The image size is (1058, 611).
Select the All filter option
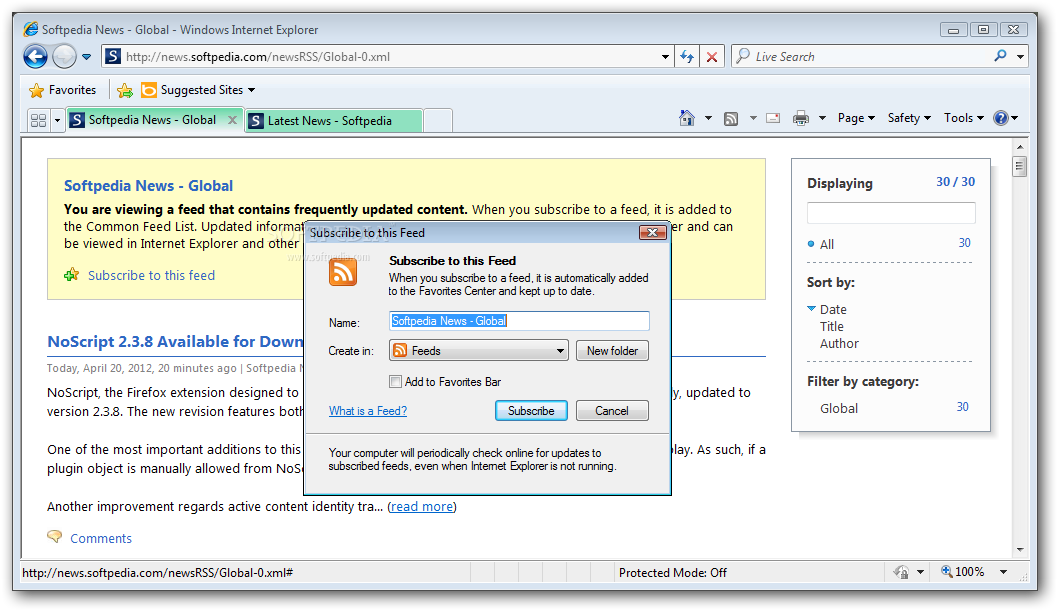827,244
